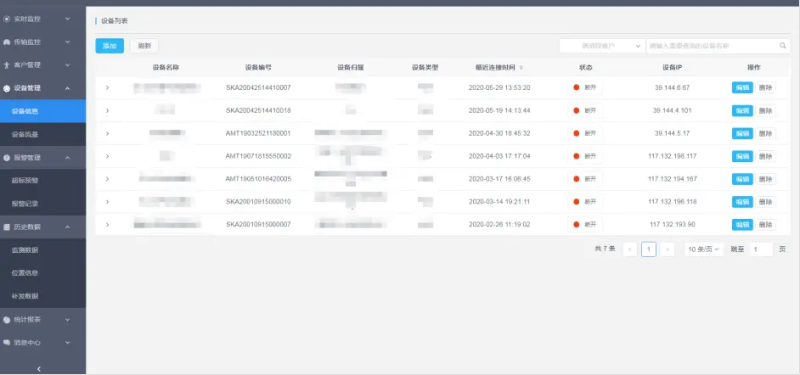Click the 统计报表 sidebar icon
The height and width of the screenshot is (375, 800).
click(7, 320)
